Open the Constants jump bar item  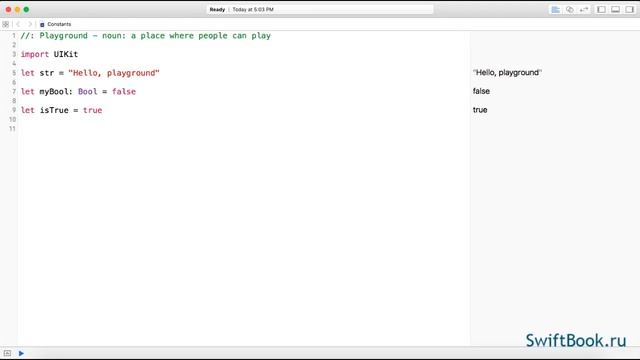[x=56, y=24]
